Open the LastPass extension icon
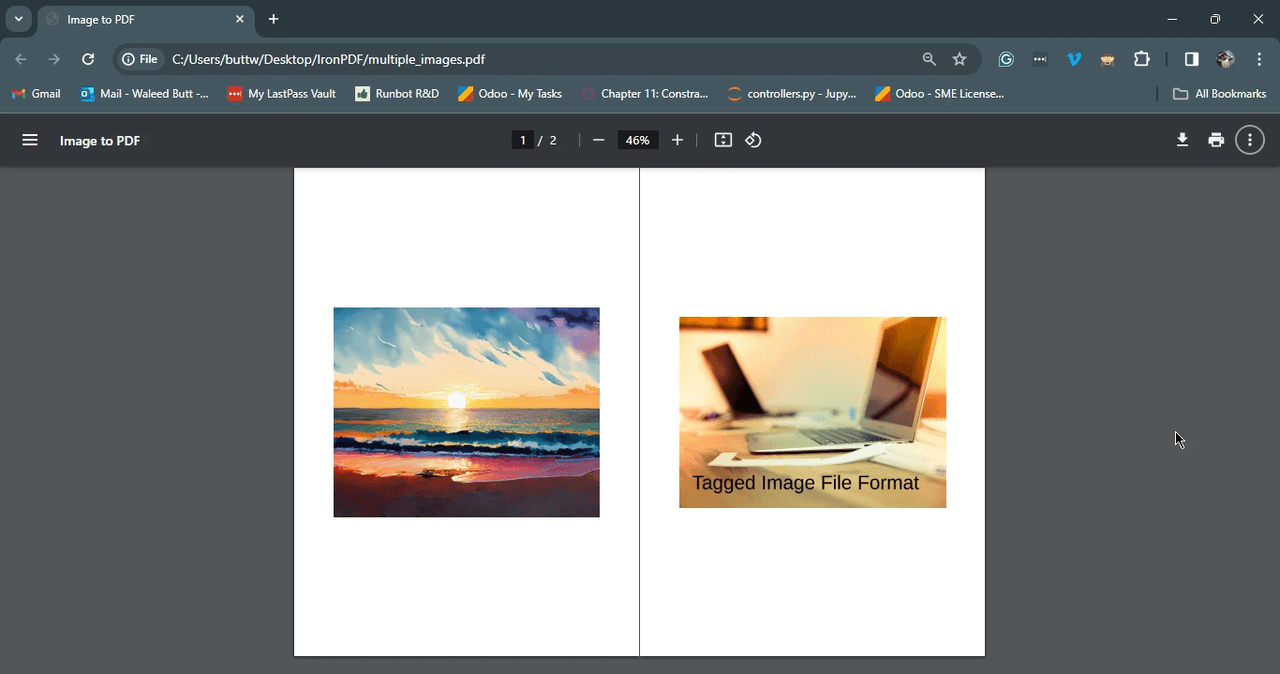Screen dimensions: 1280x674 tap(1040, 59)
